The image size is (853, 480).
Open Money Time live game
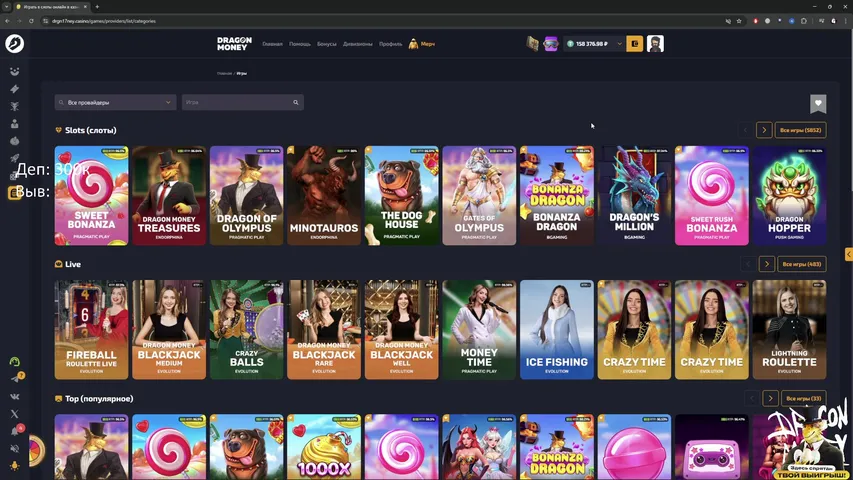tap(479, 330)
